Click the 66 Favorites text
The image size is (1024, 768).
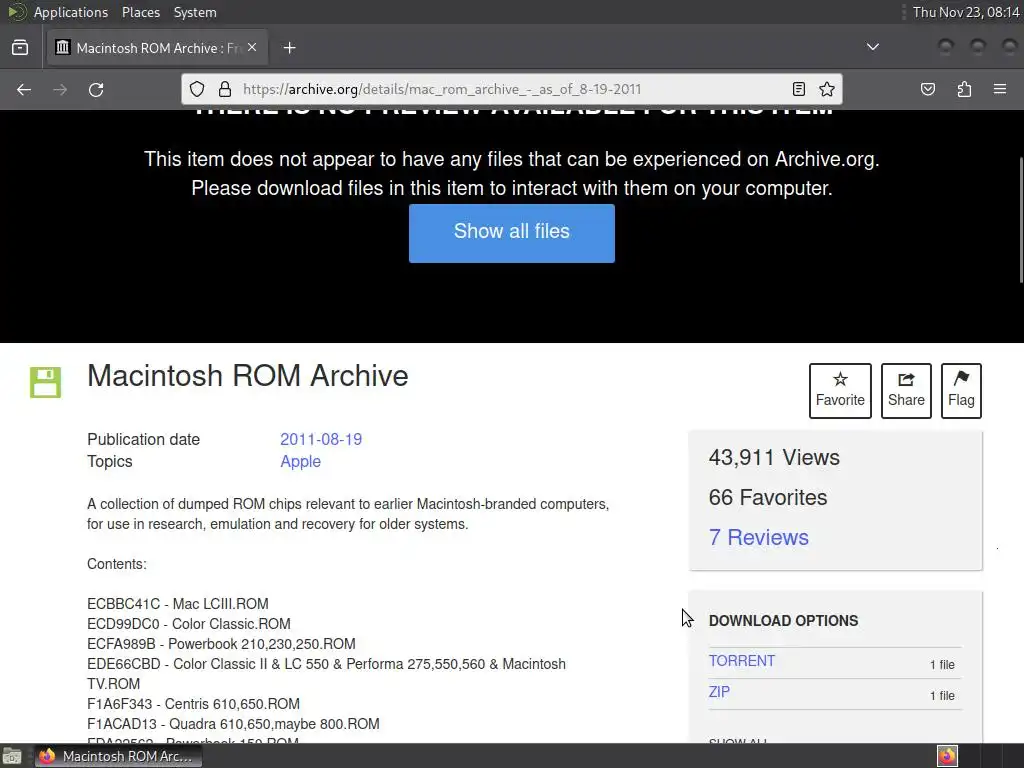tap(767, 498)
